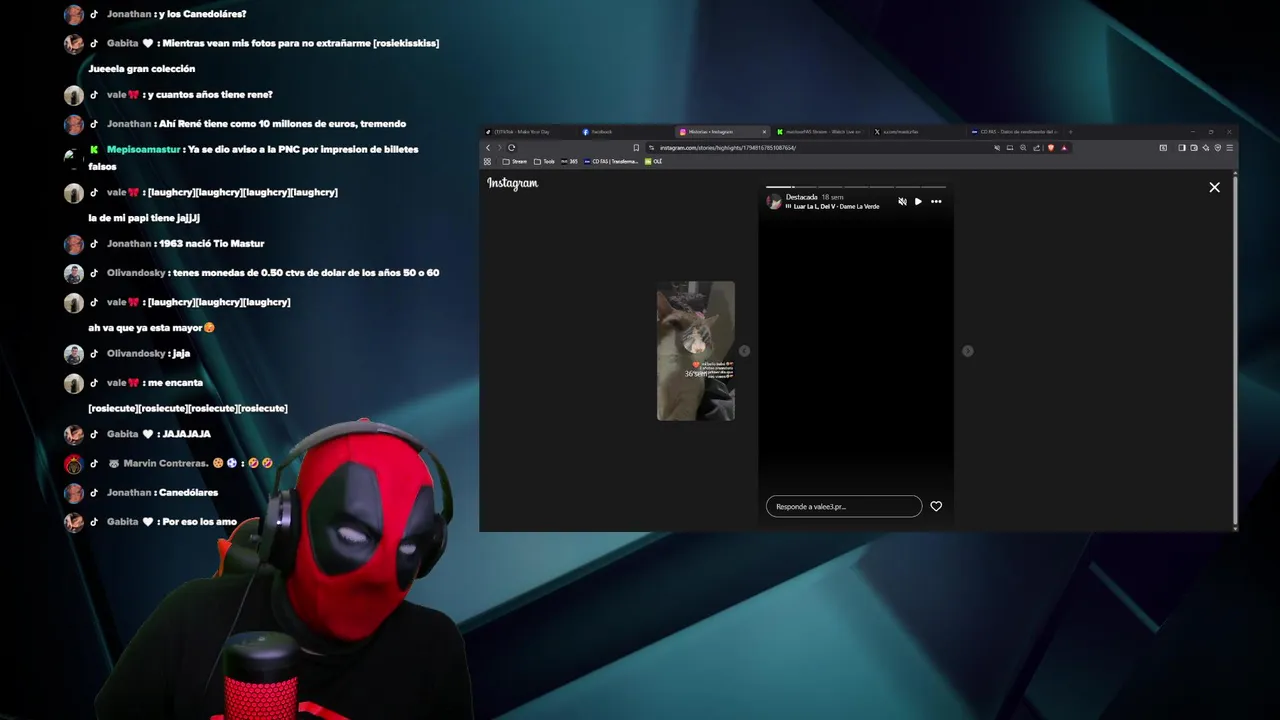Click chat message 'JAJAJAJA' by Gabita

[x=187, y=434]
